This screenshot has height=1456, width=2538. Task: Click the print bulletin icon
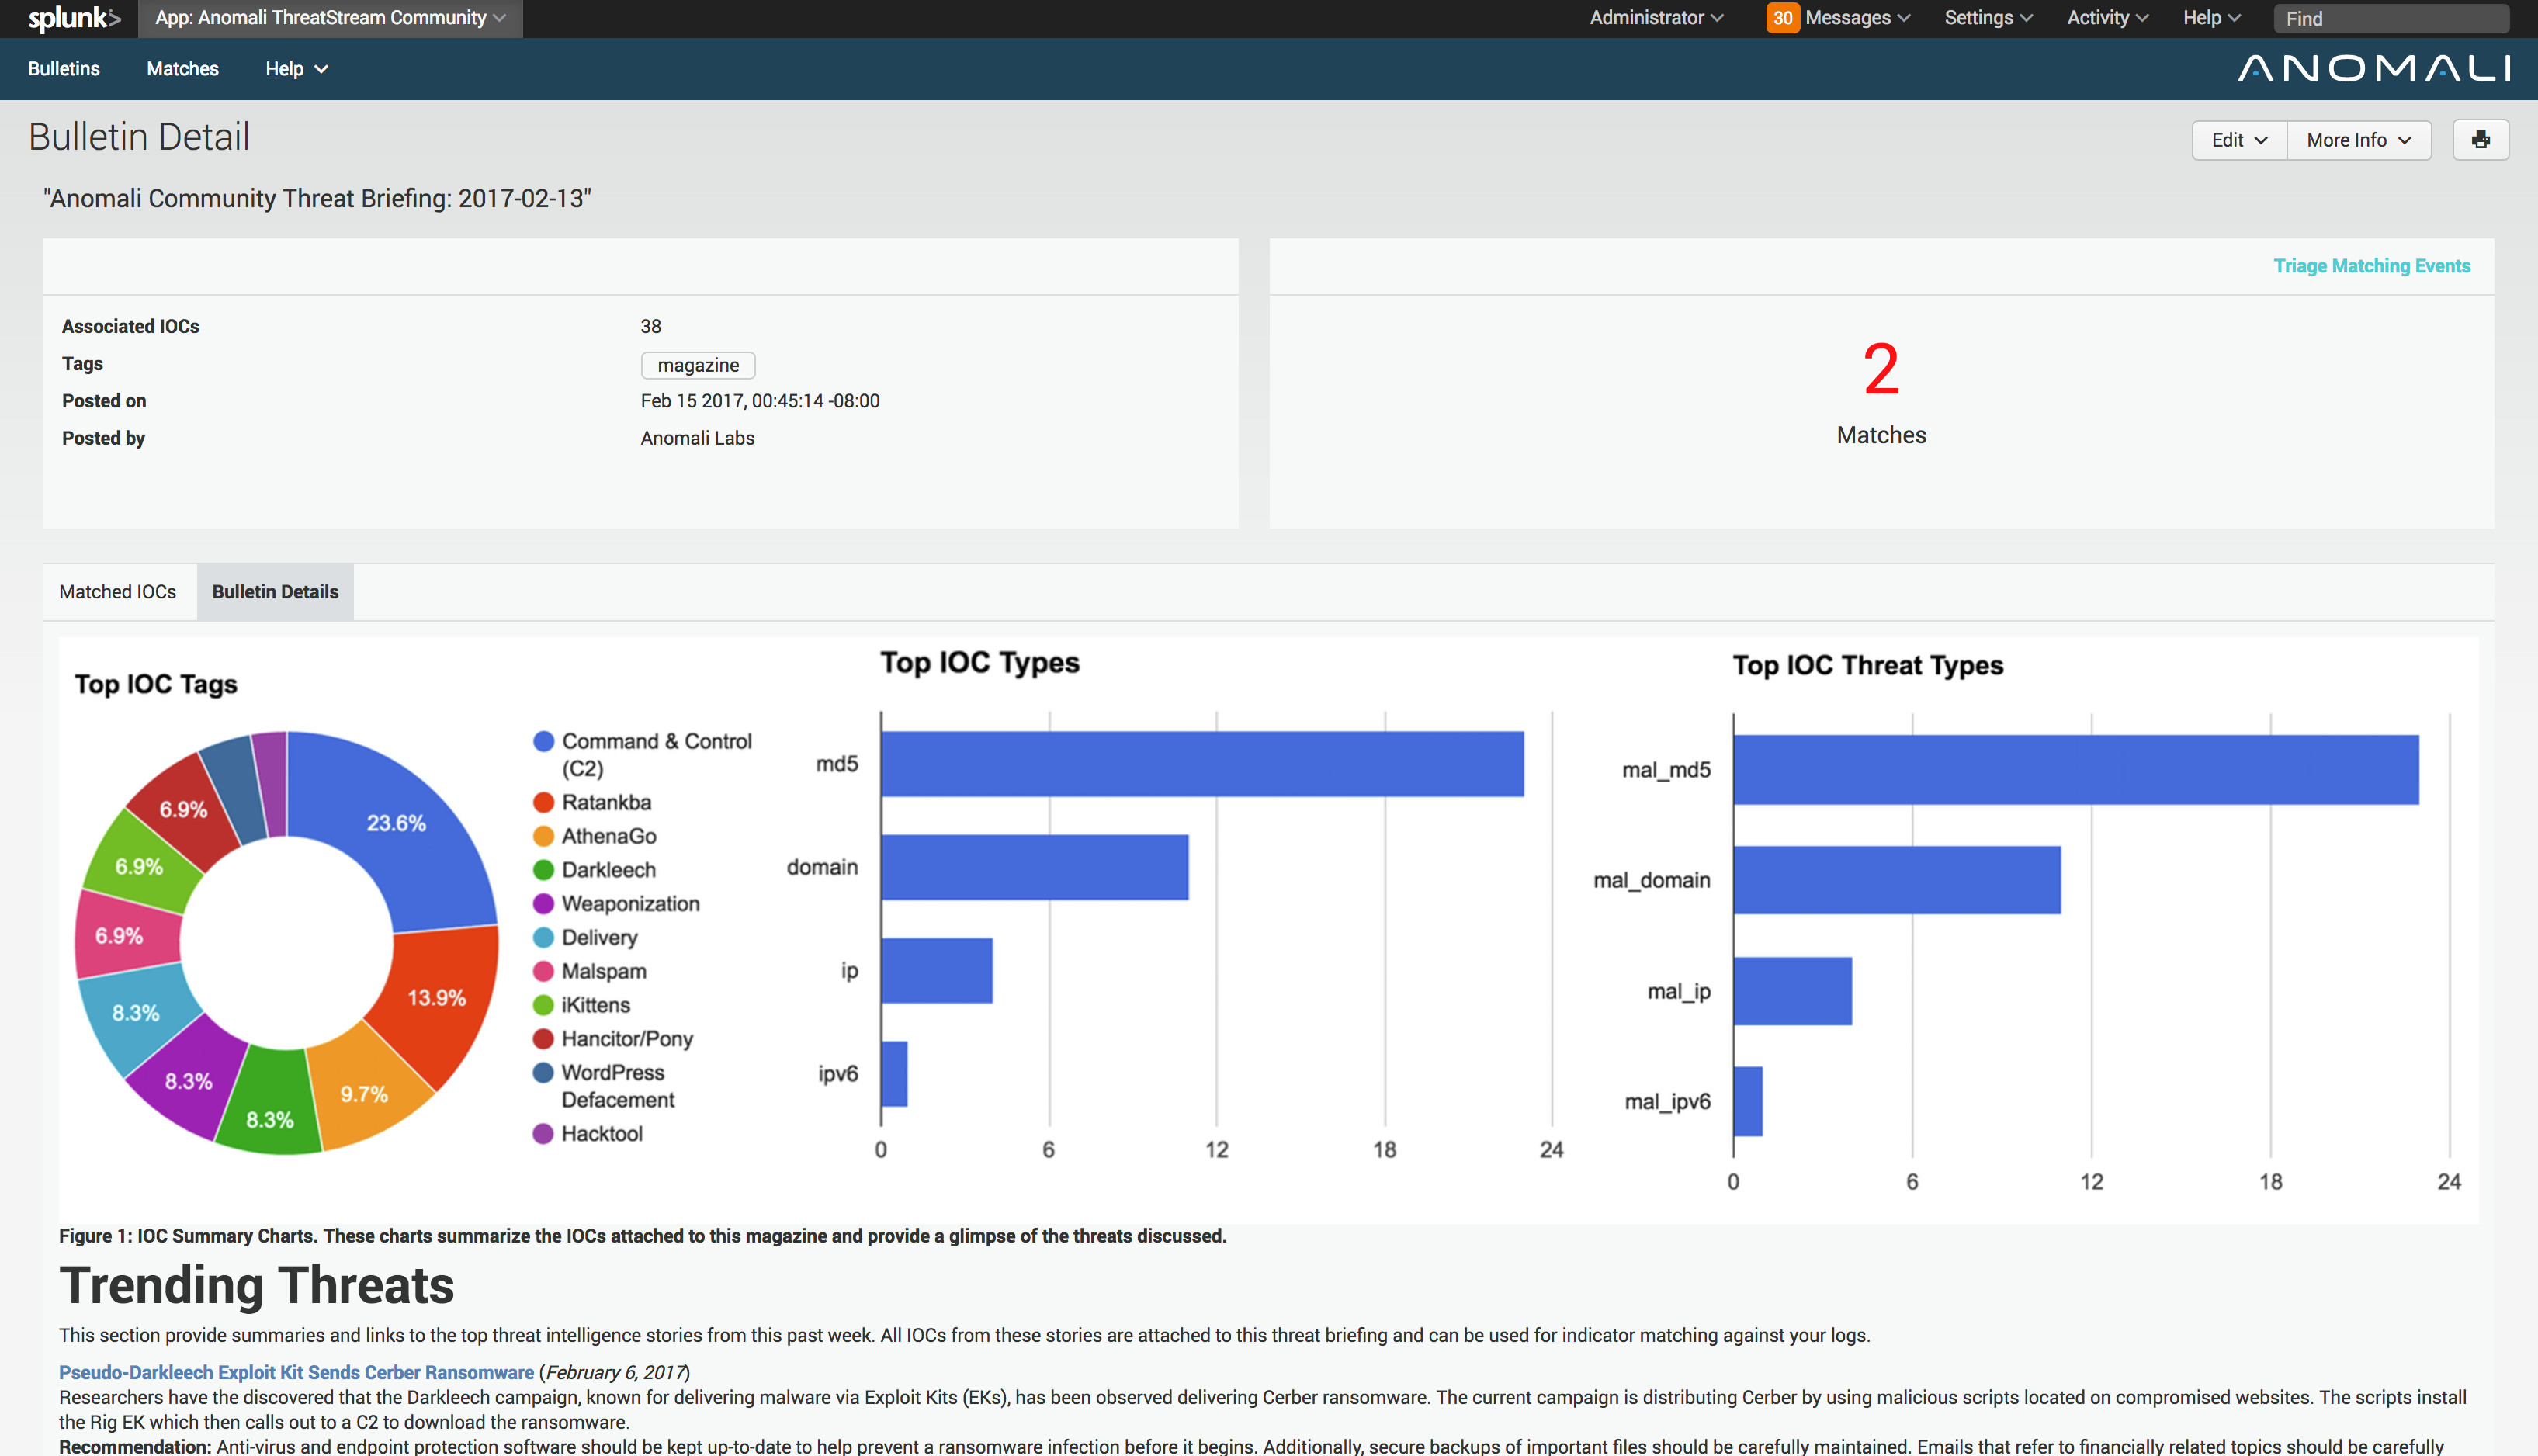tap(2481, 140)
